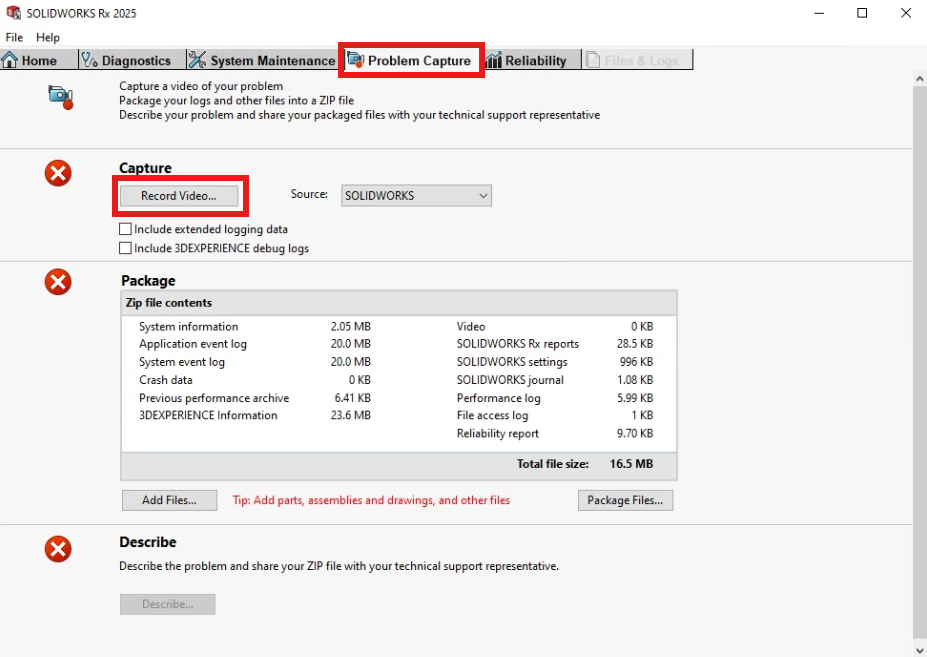This screenshot has height=657, width=927.
Task: Switch to the Home tab
Action: (39, 60)
